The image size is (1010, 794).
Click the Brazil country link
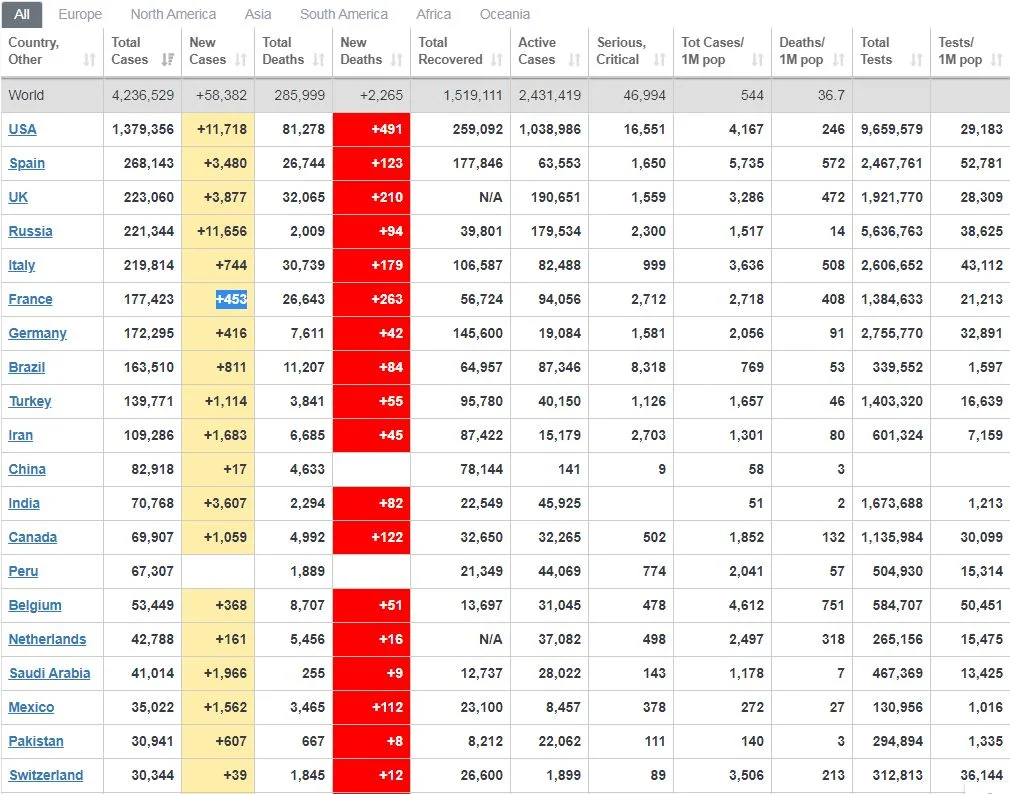click(x=27, y=368)
